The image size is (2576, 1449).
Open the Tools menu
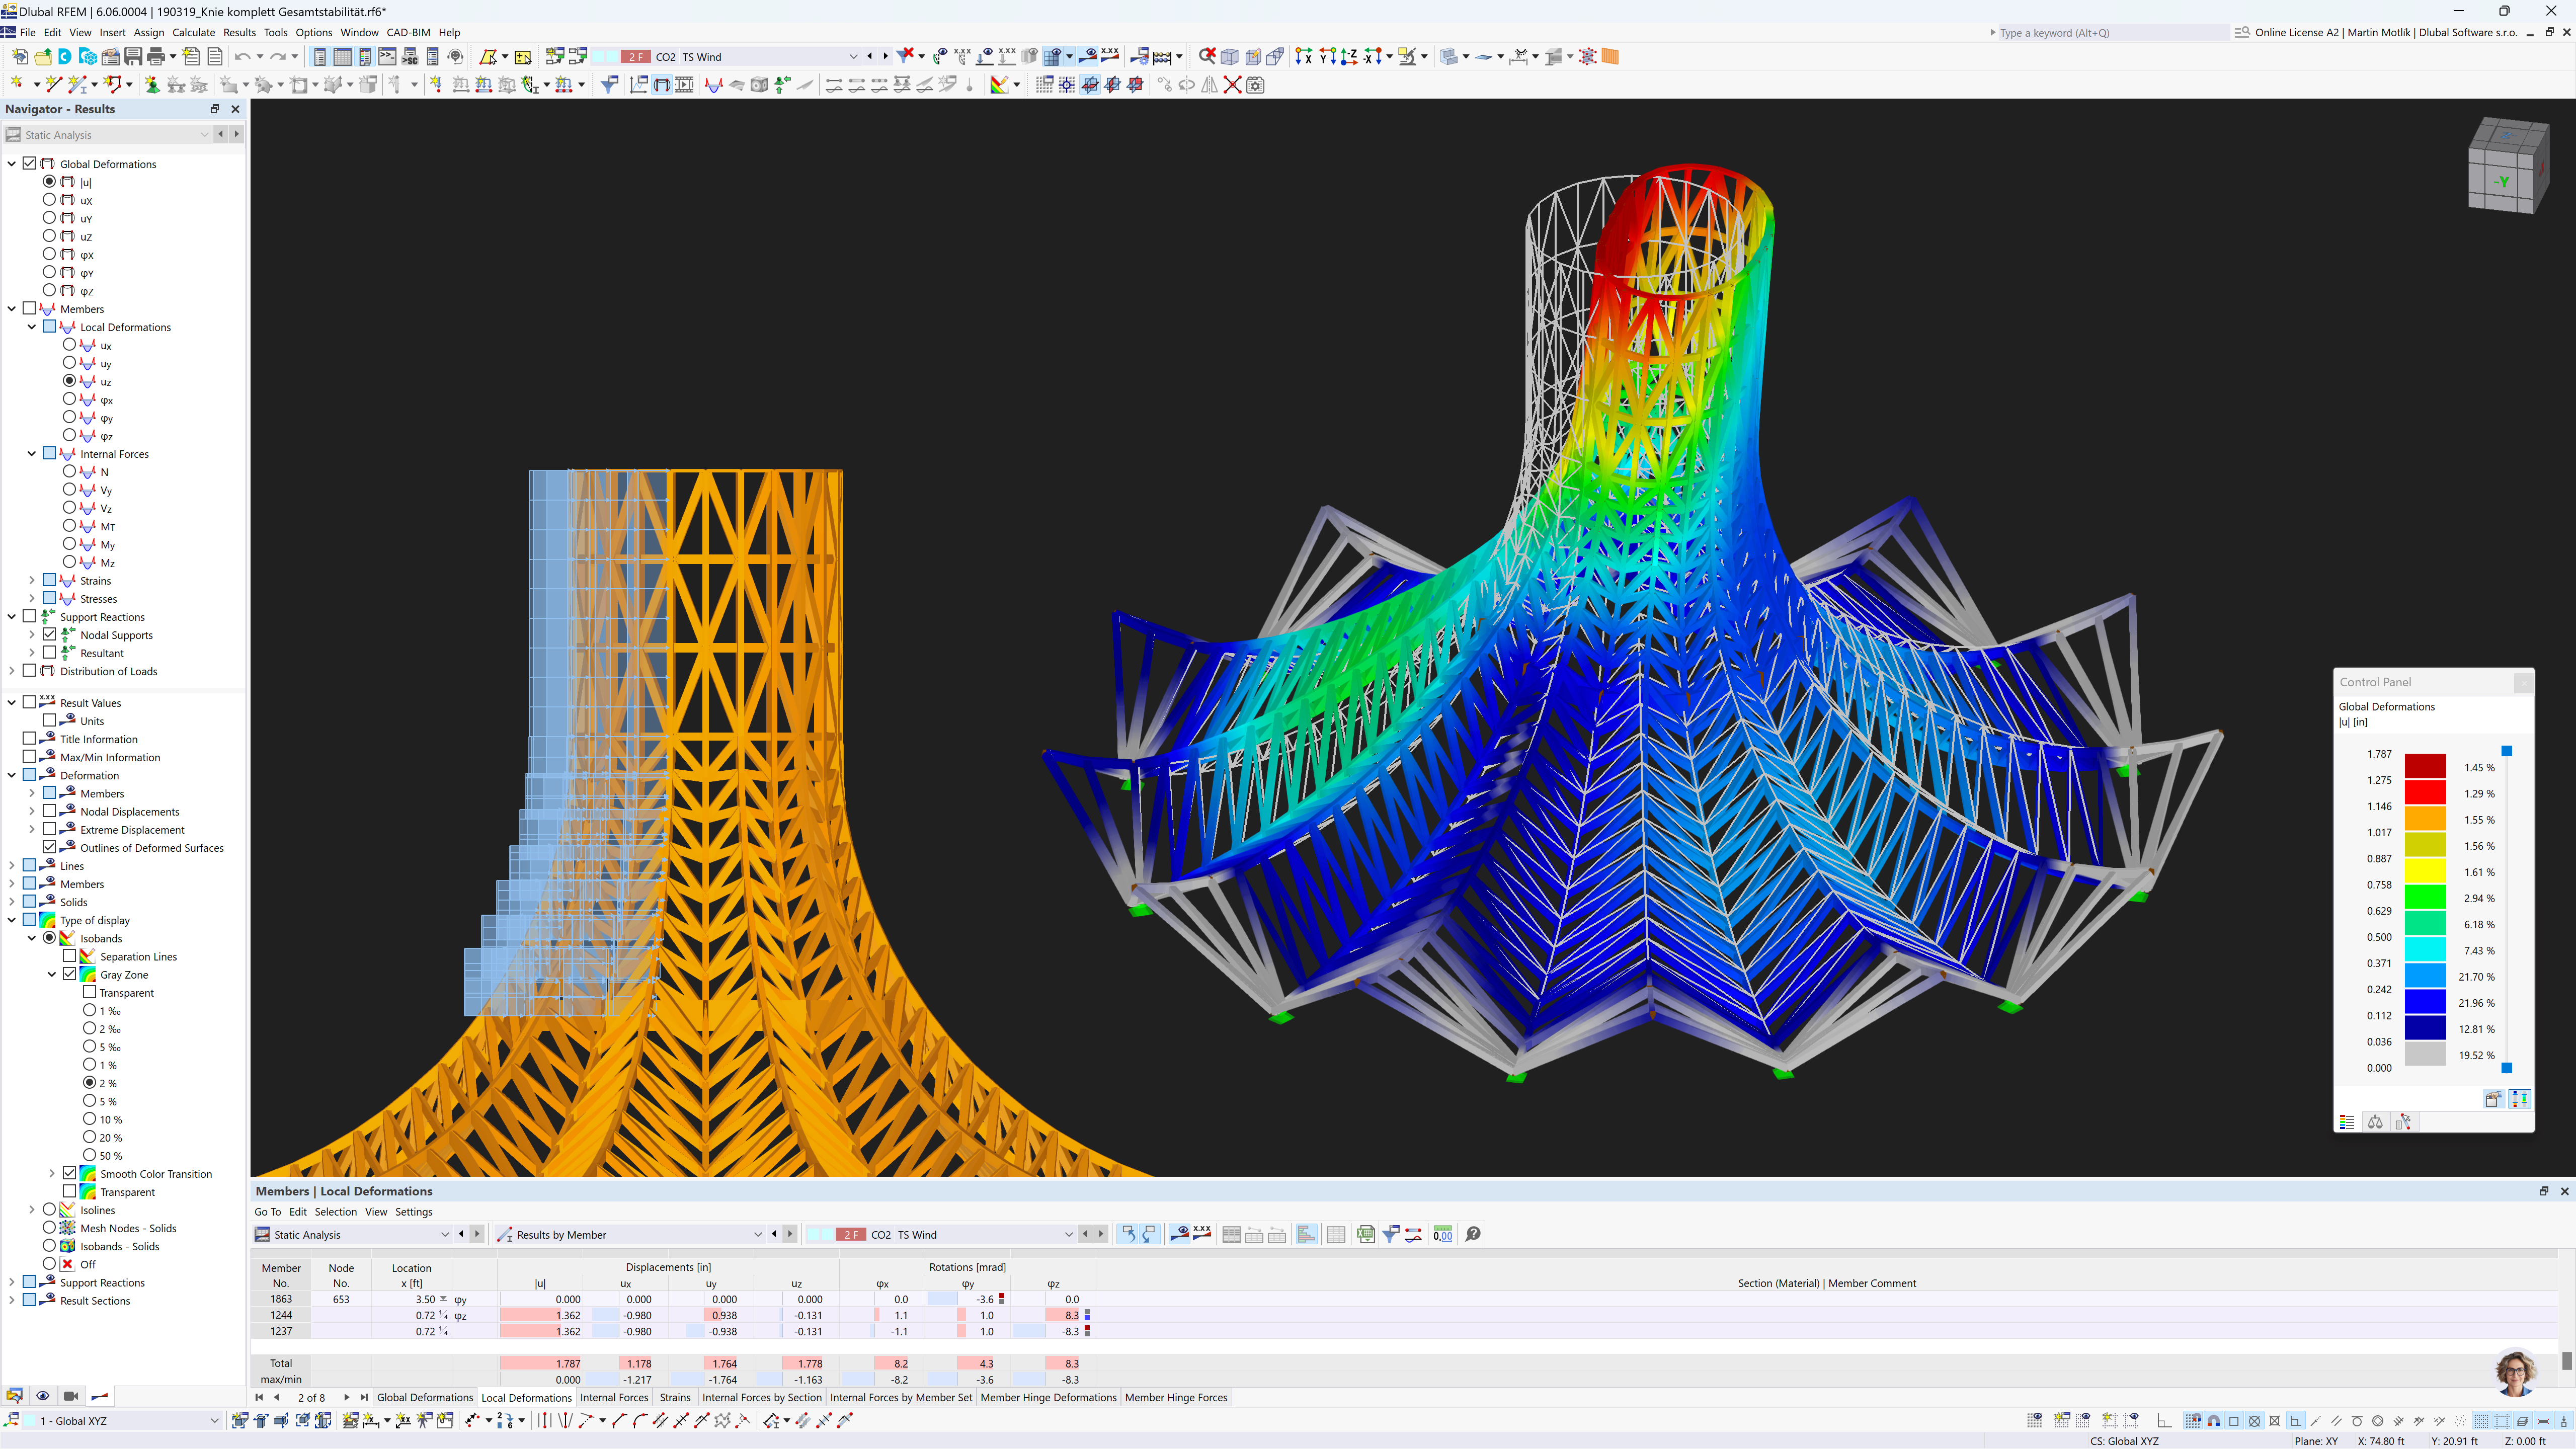tap(276, 32)
